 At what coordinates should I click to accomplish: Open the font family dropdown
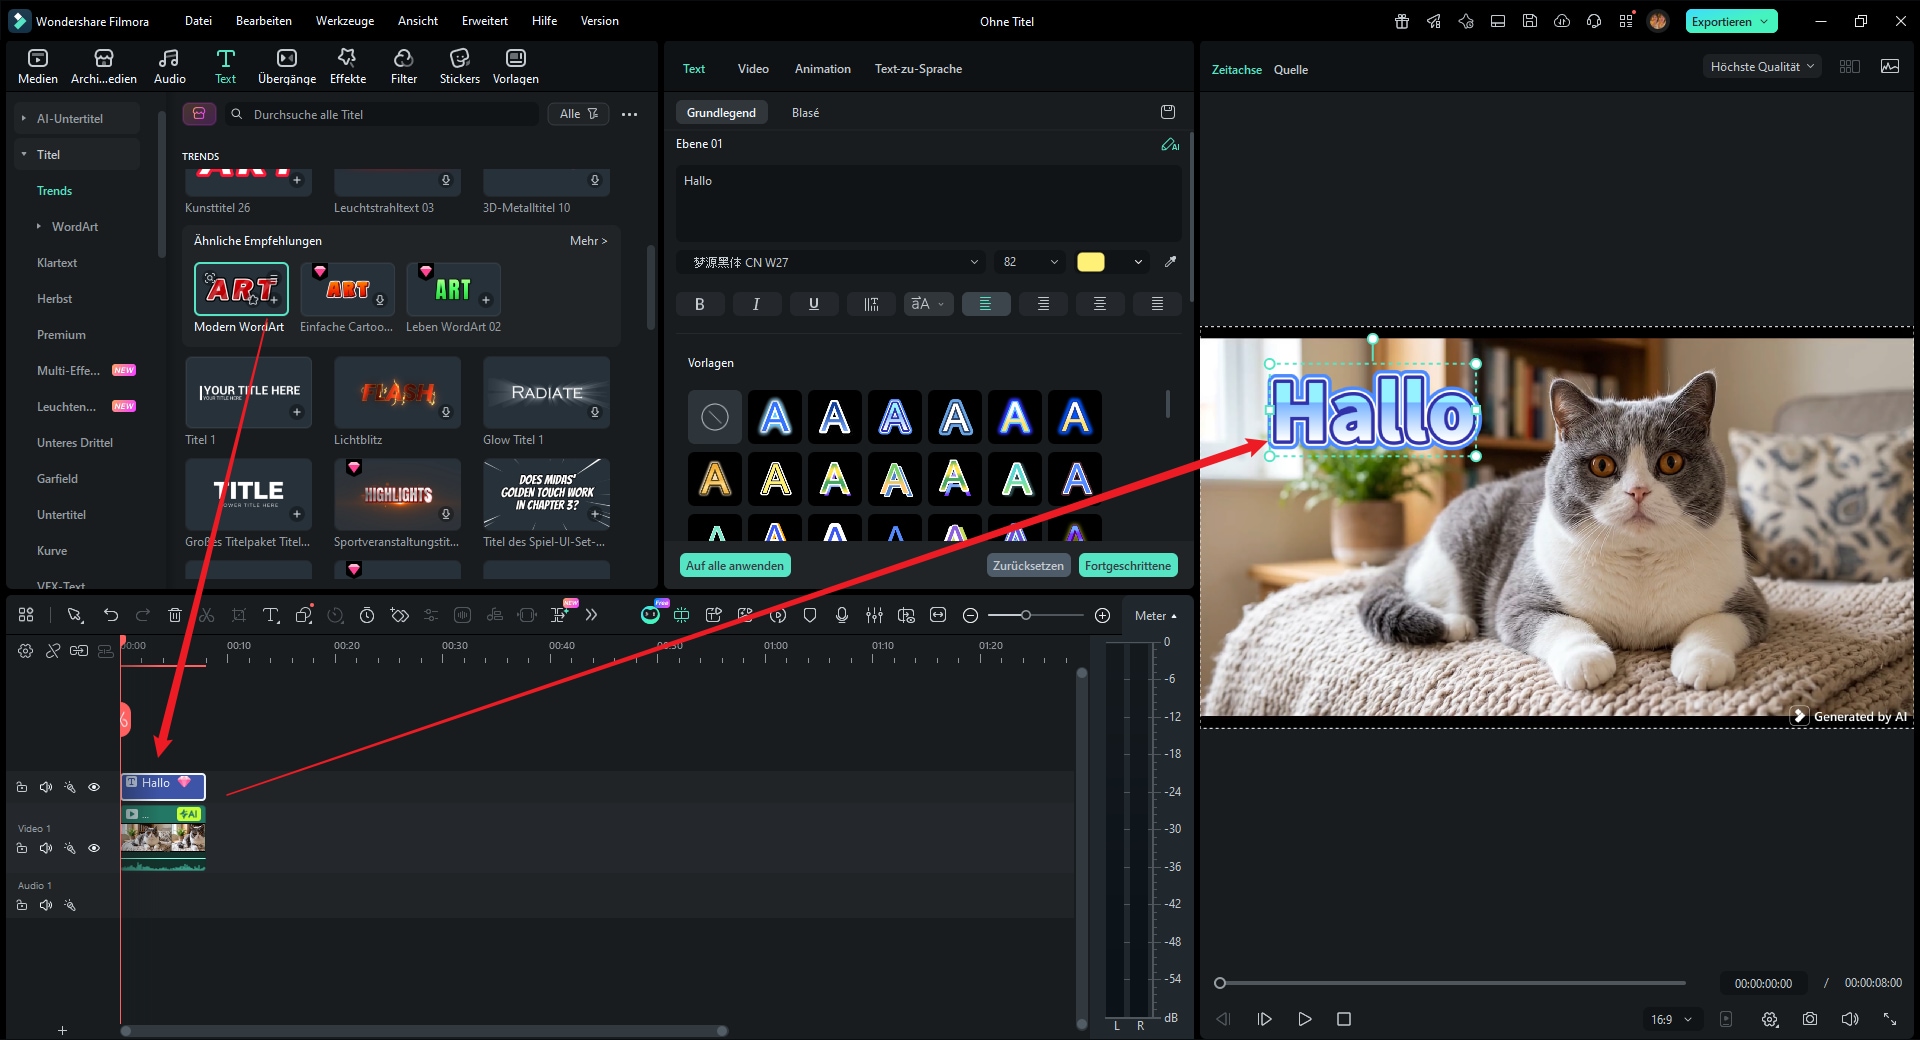point(832,262)
